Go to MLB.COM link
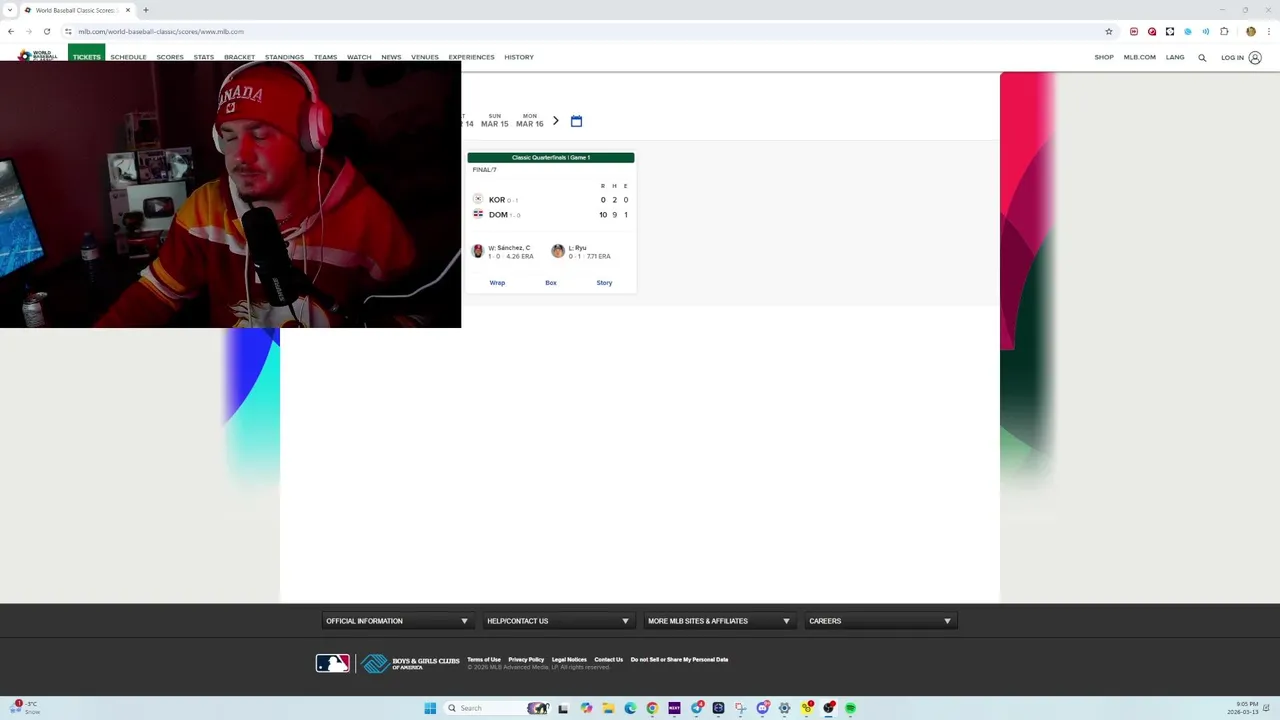 1140,57
